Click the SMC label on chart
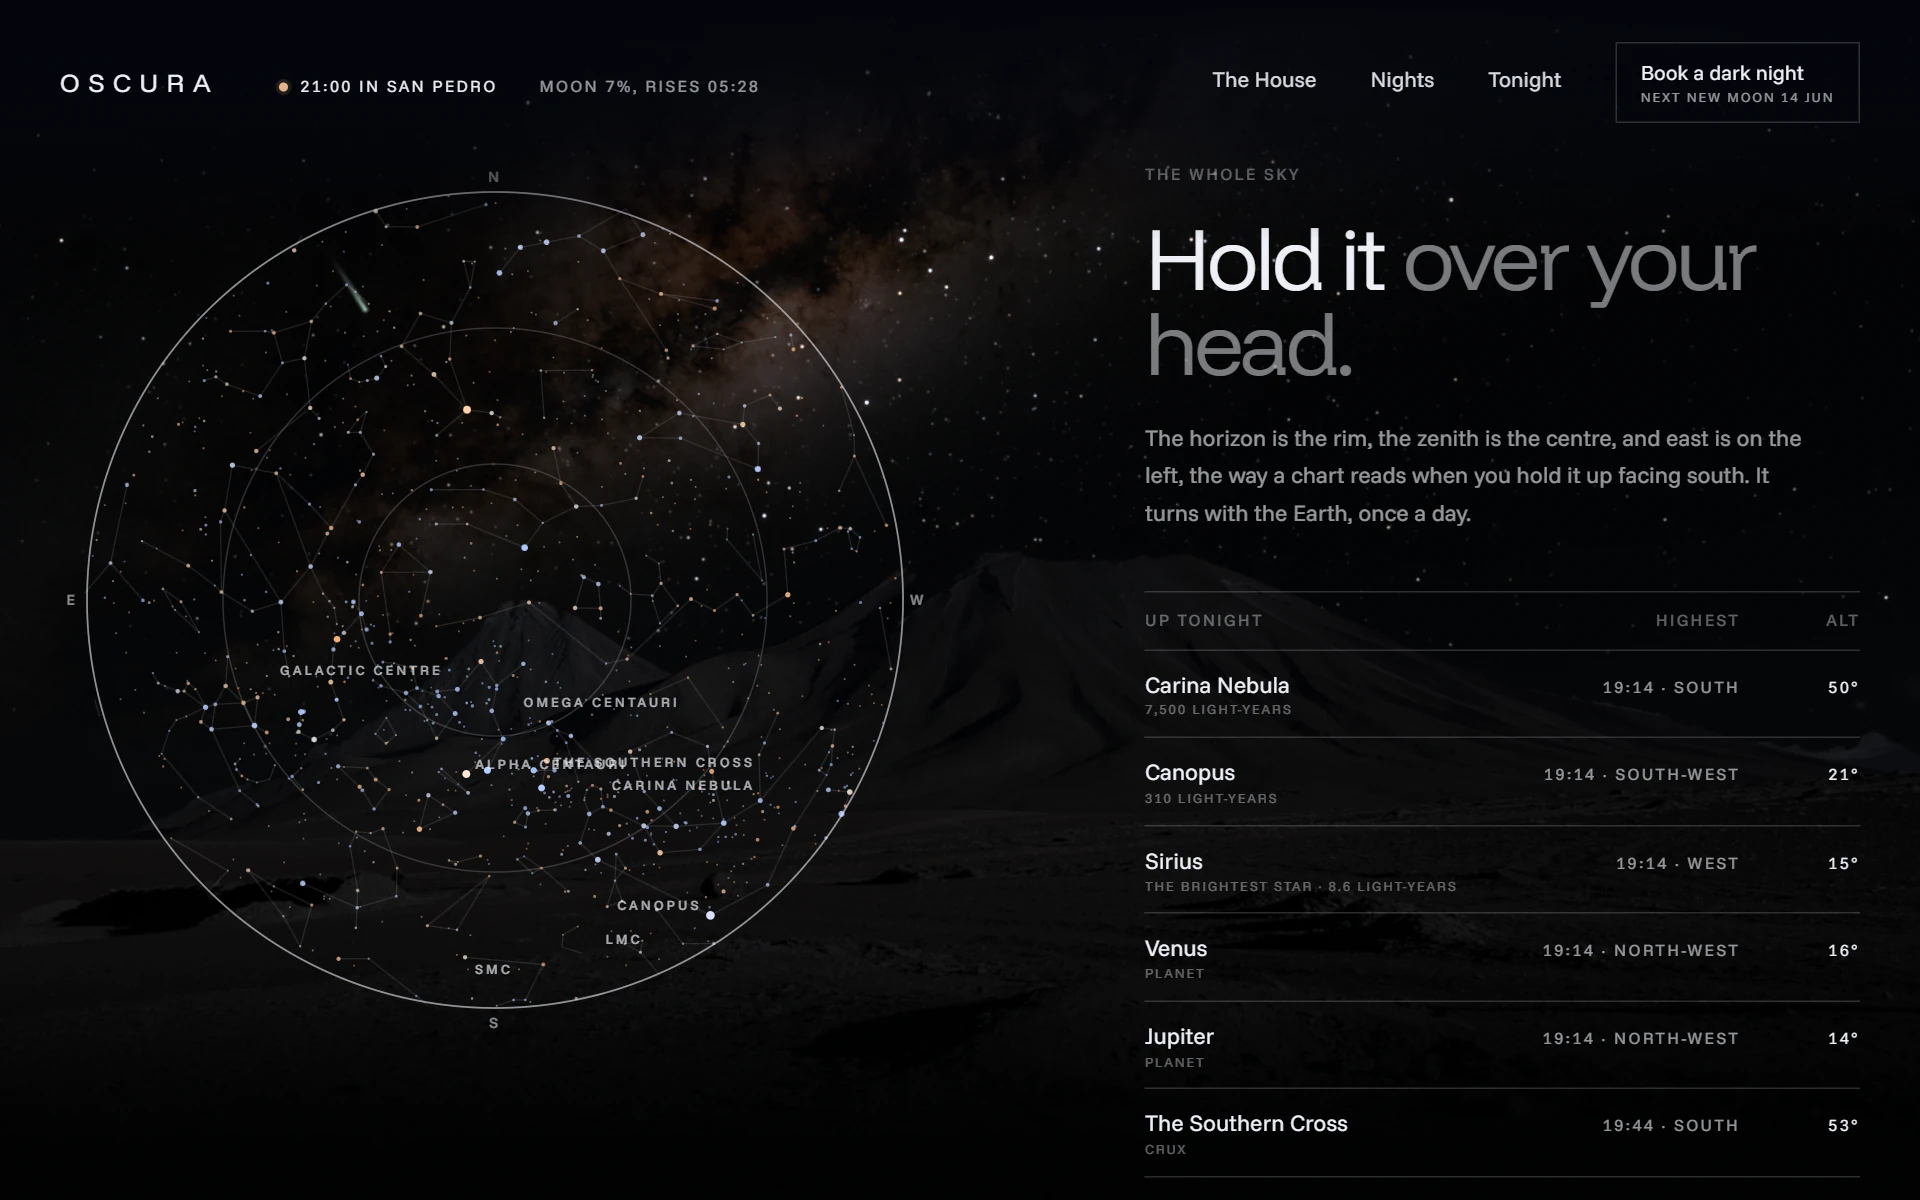Viewport: 1920px width, 1200px height. 493,969
